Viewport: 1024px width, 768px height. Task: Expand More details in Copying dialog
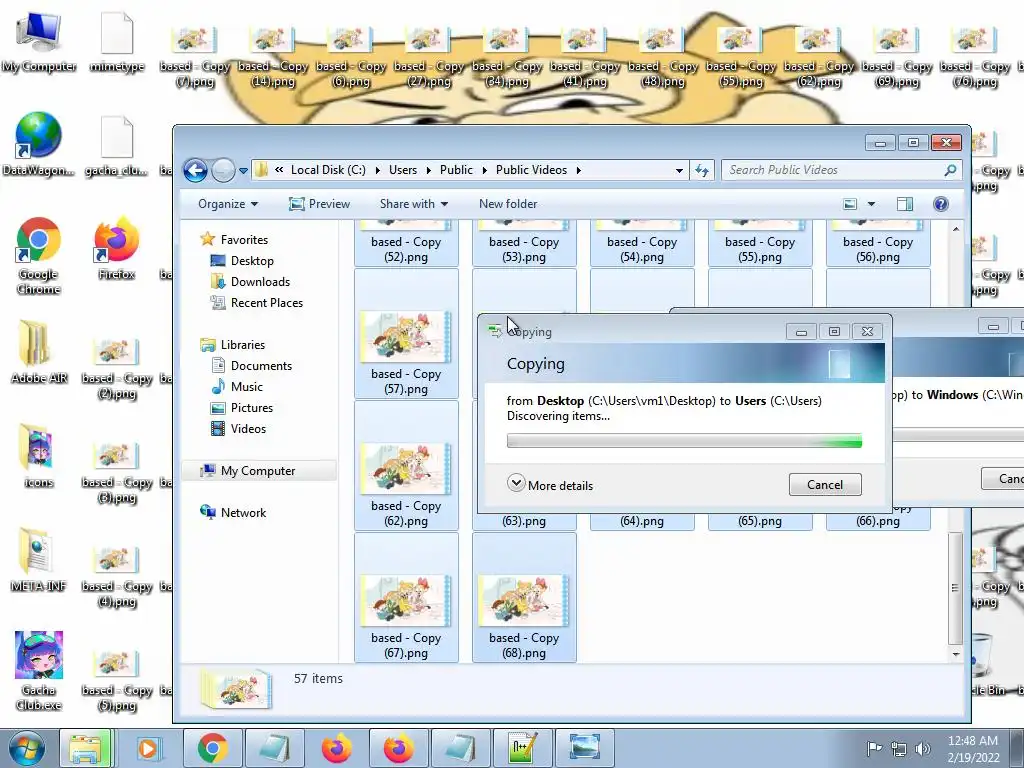[551, 485]
